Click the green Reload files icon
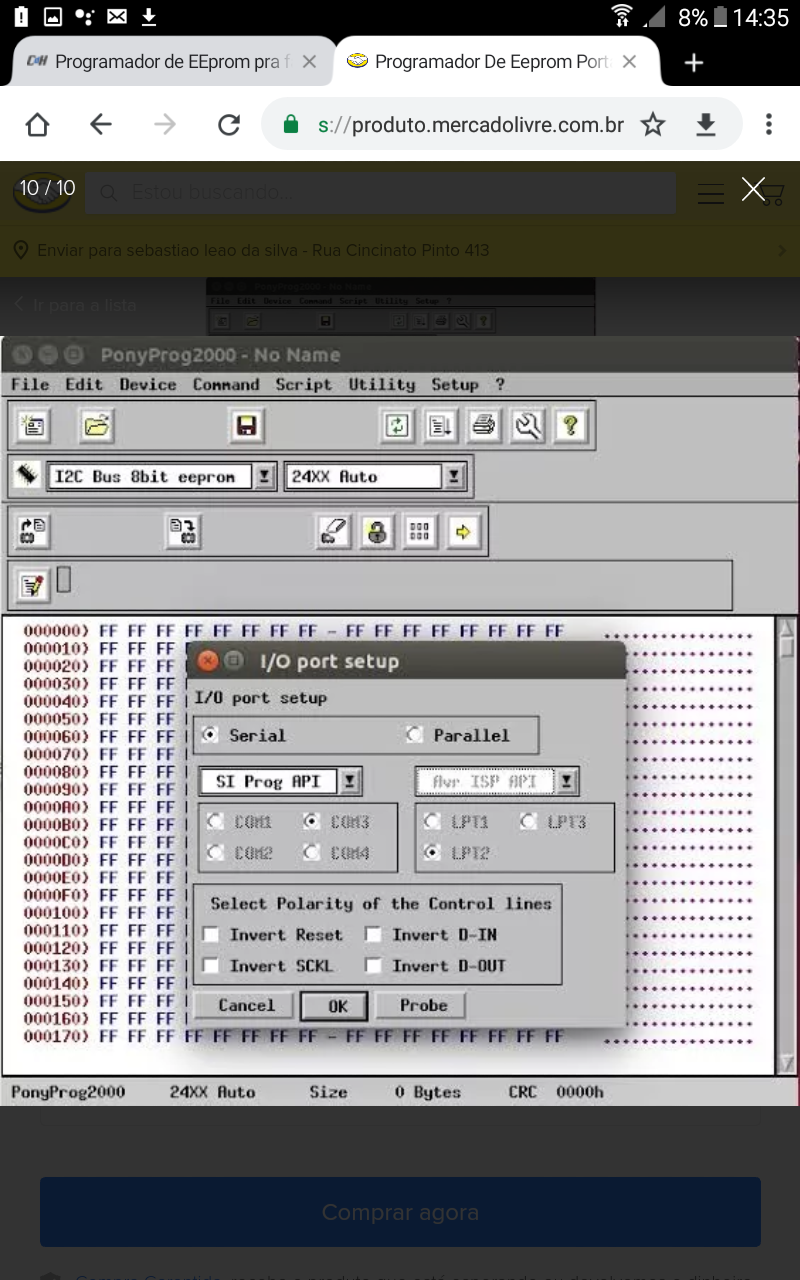Image resolution: width=800 pixels, height=1280 pixels. click(397, 427)
